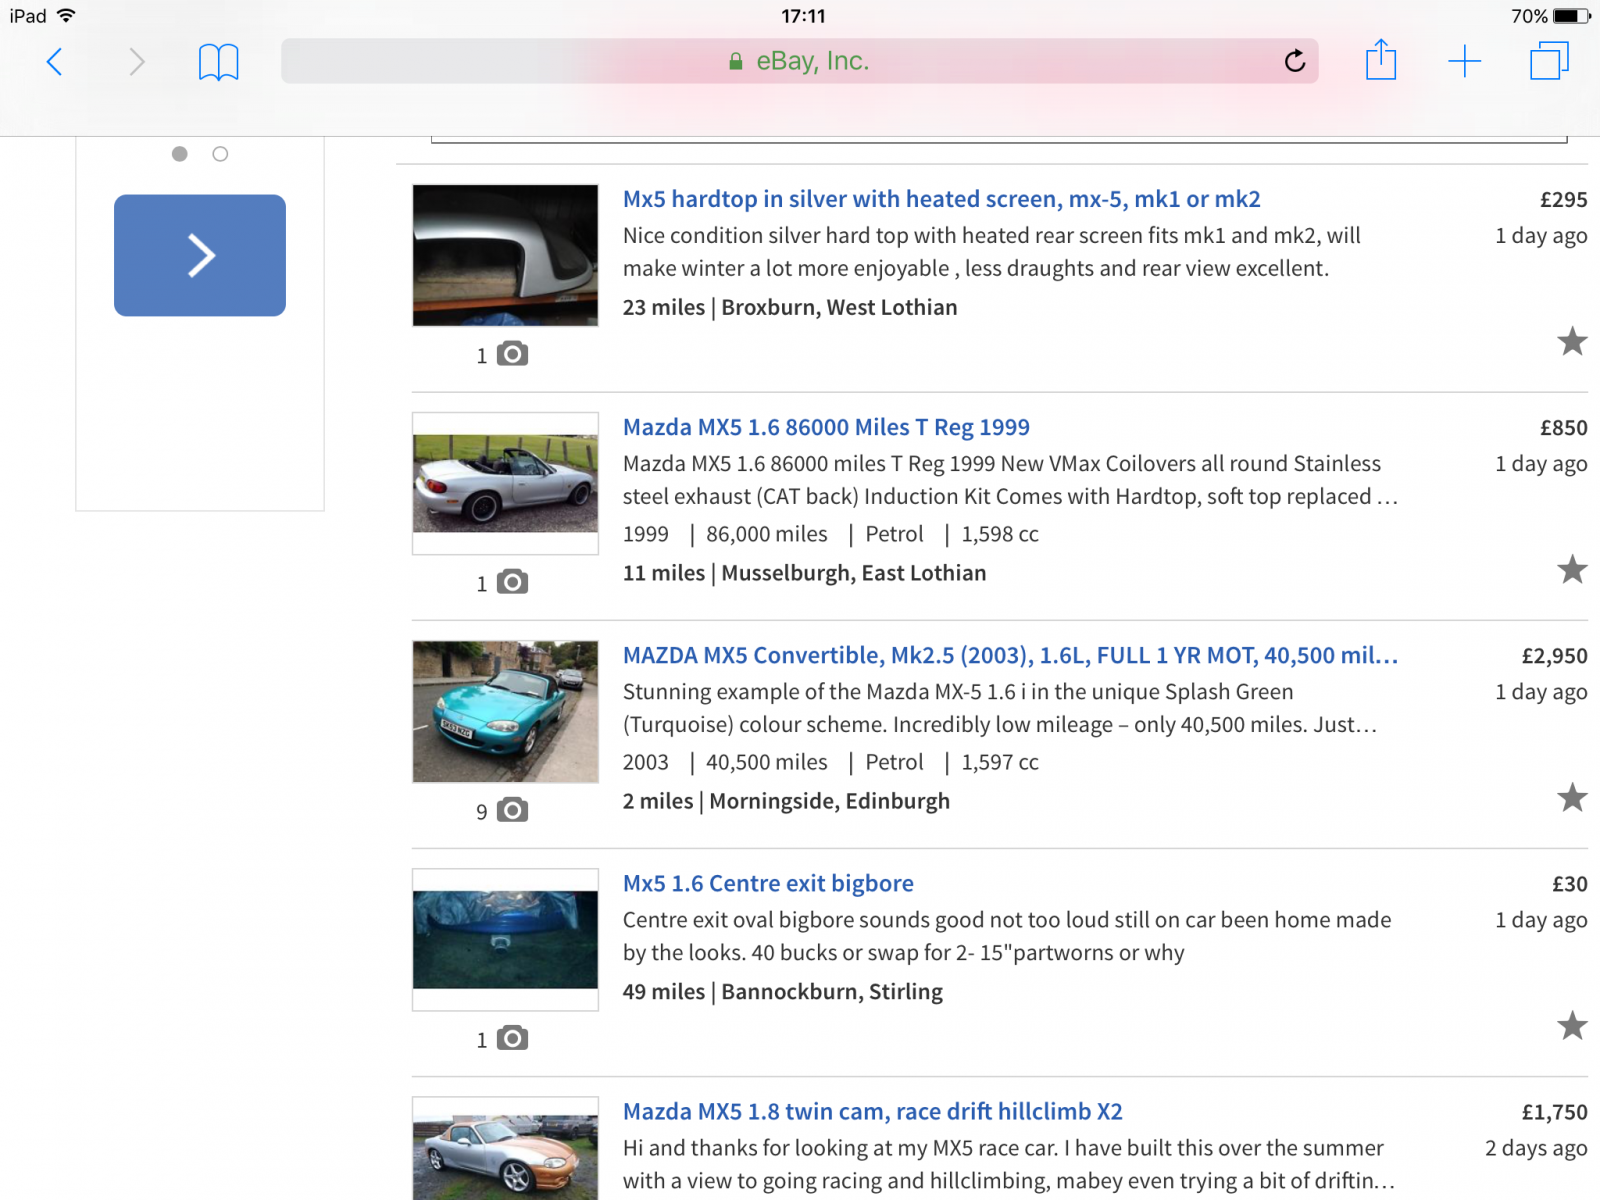Star the Mx5 1.6 Centre exit bigbore listing
This screenshot has height=1200, width=1600.
pyautogui.click(x=1572, y=1025)
